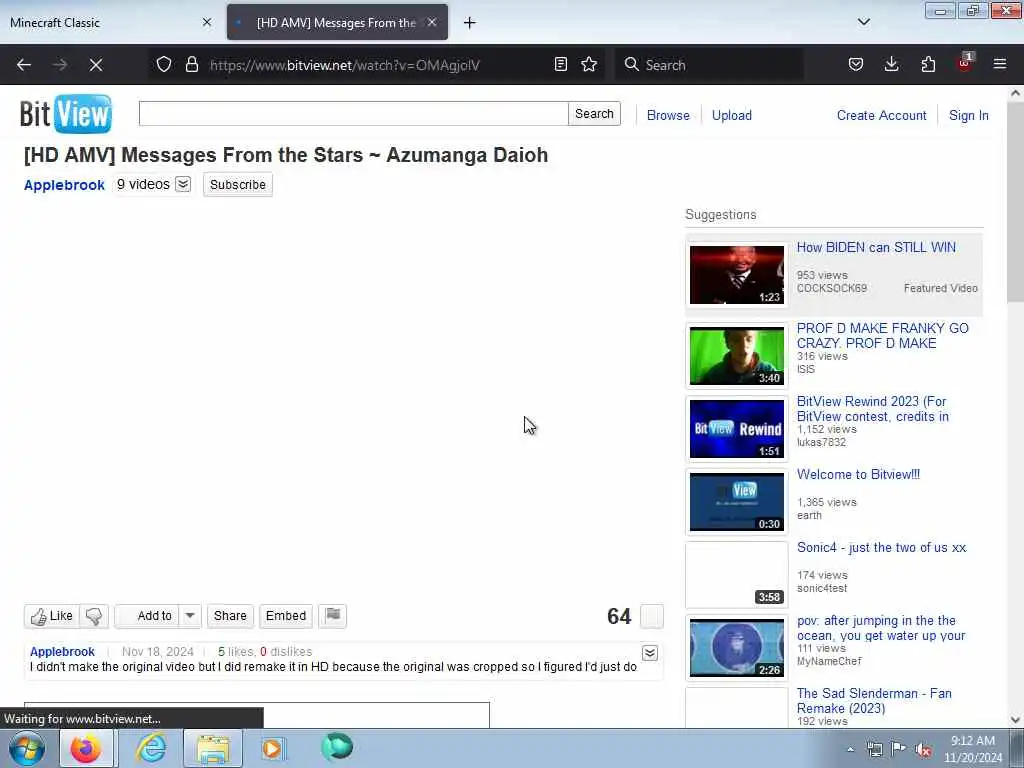Image resolution: width=1024 pixels, height=768 pixels.
Task: Open the Pocket save icon
Action: pos(856,64)
